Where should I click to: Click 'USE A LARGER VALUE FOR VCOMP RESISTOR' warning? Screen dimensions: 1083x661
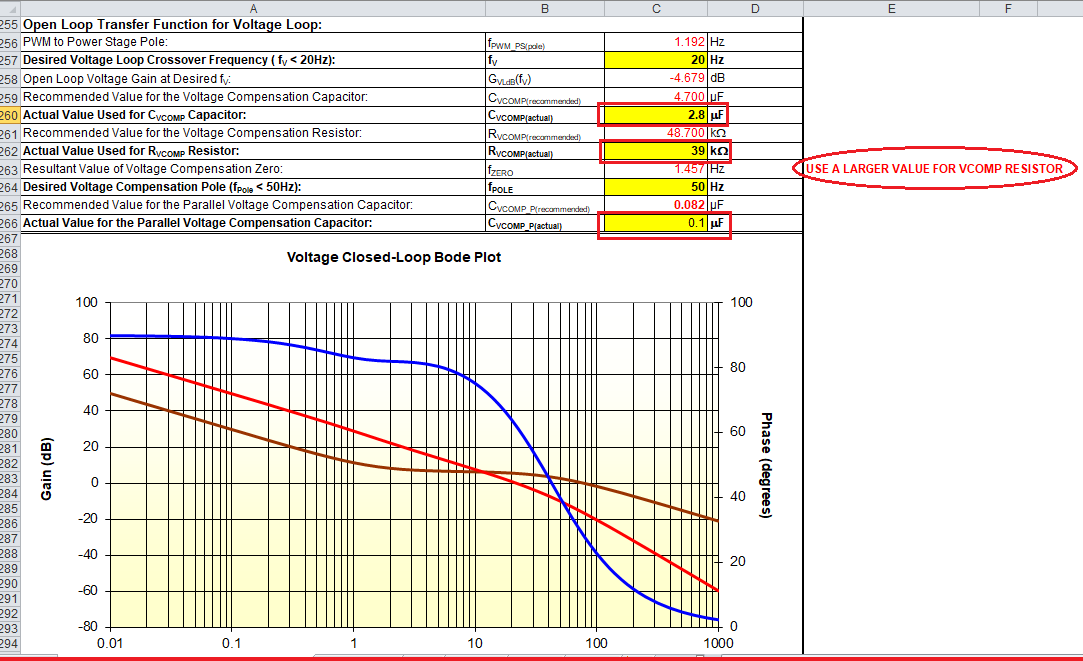click(x=934, y=168)
